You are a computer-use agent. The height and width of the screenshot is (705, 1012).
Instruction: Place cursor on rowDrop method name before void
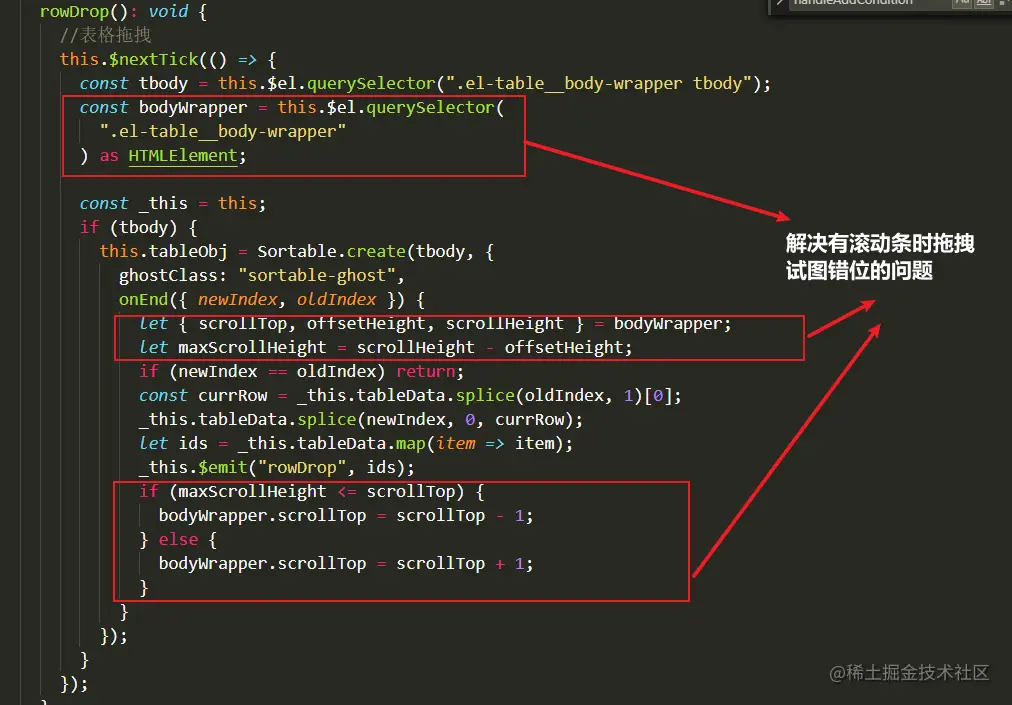tap(74, 12)
